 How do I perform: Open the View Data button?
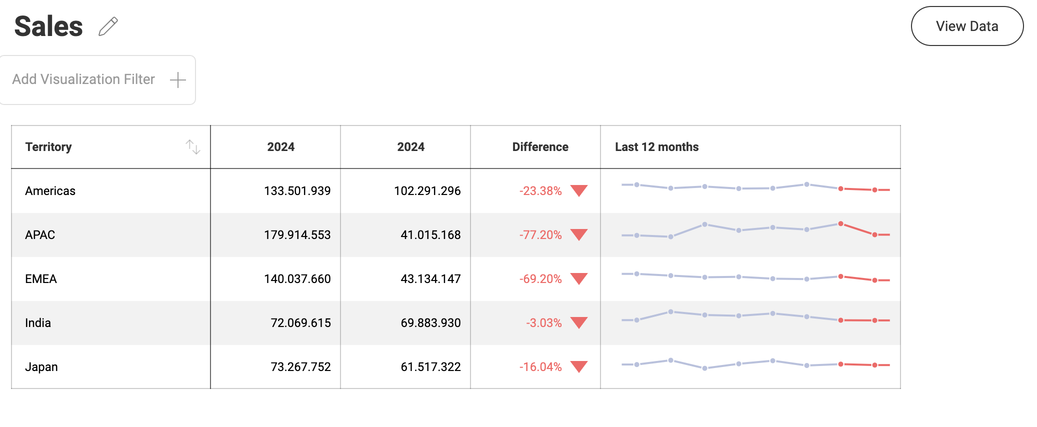coord(967,26)
